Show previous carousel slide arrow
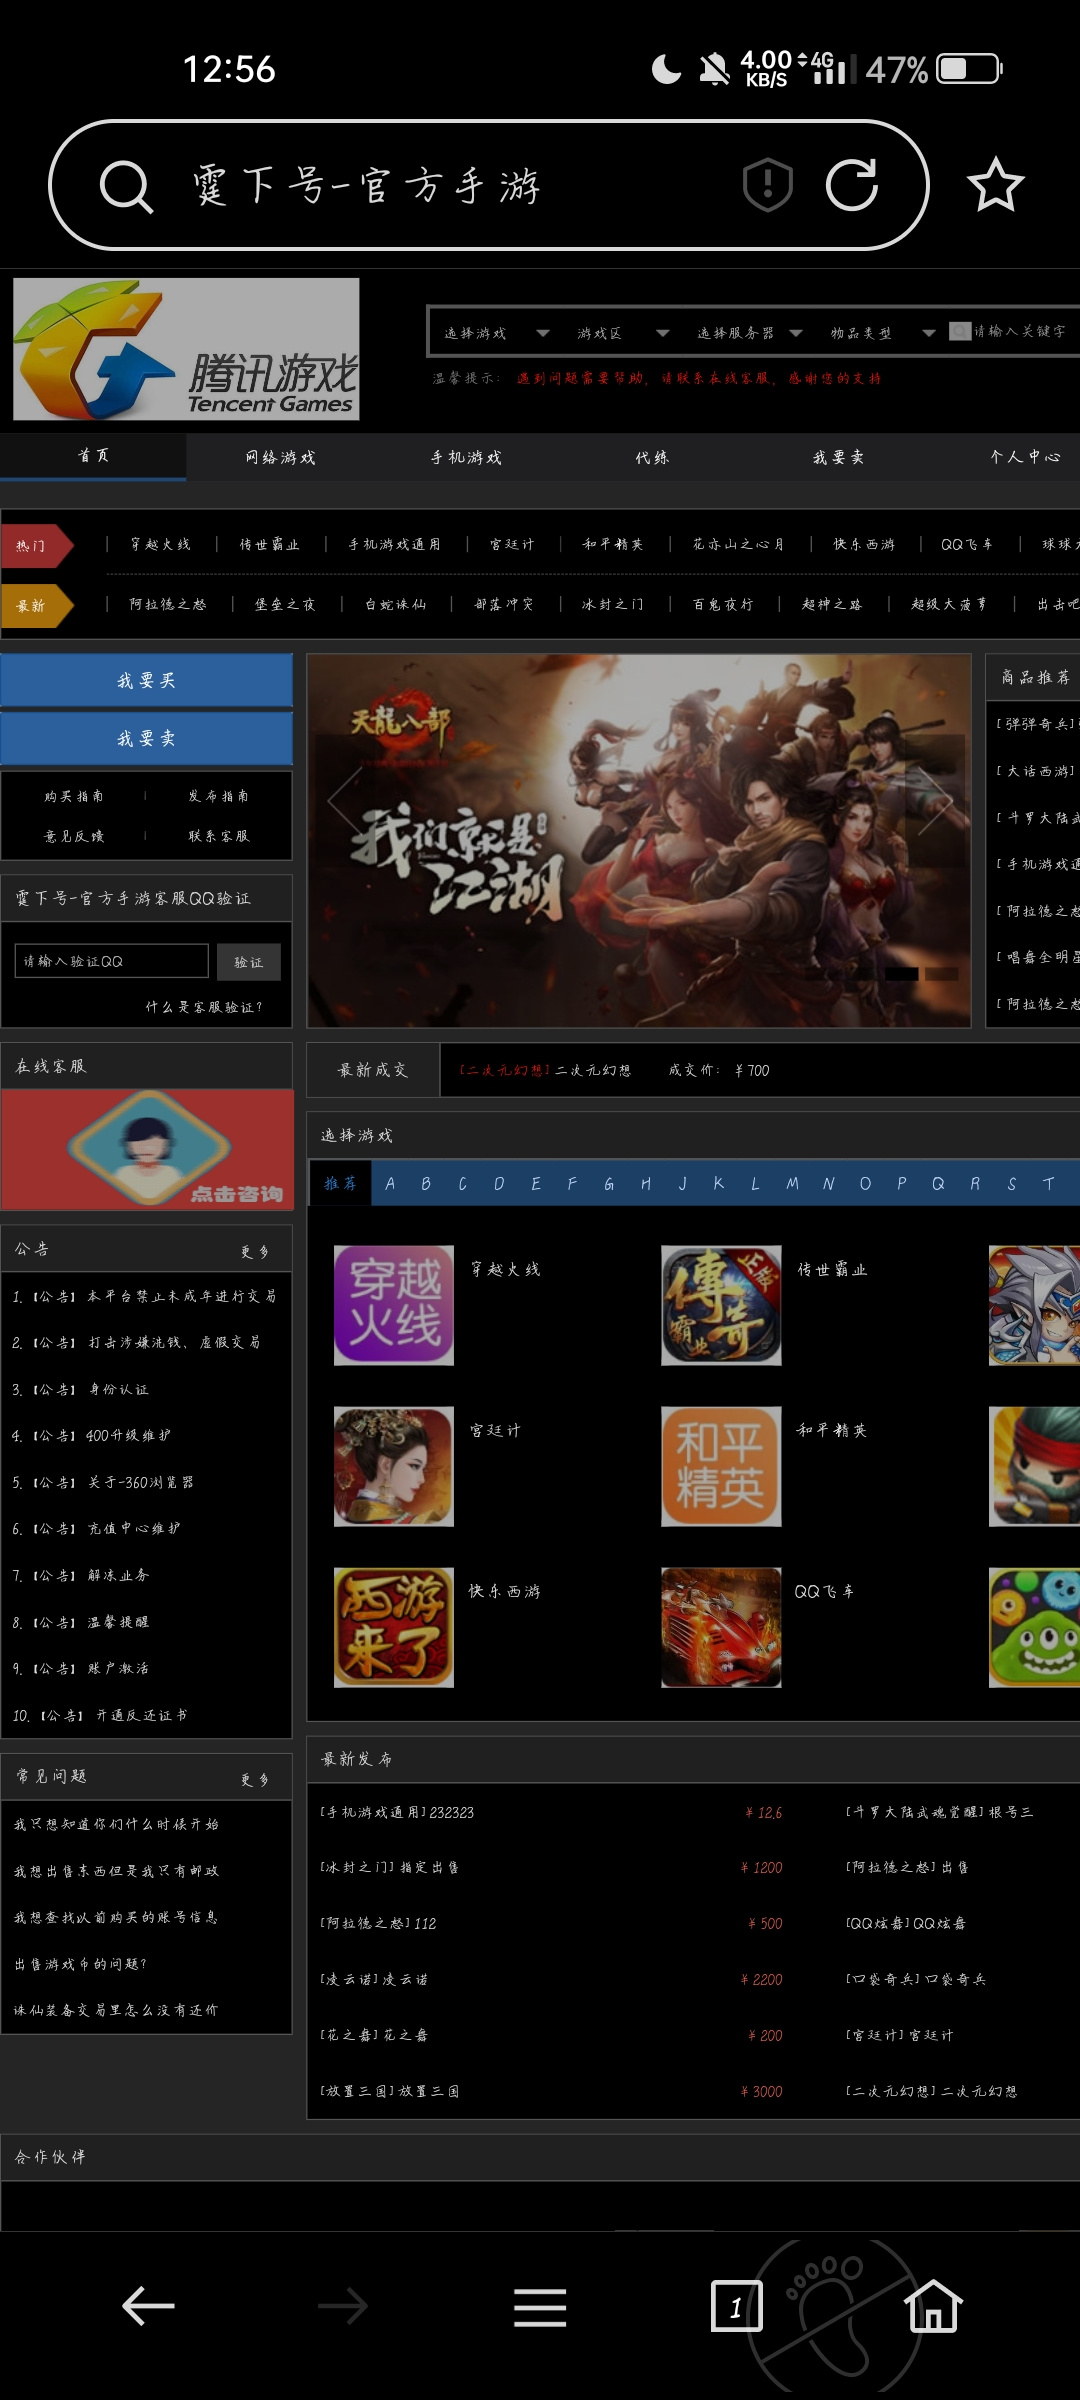The width and height of the screenshot is (1080, 2400). click(344, 800)
